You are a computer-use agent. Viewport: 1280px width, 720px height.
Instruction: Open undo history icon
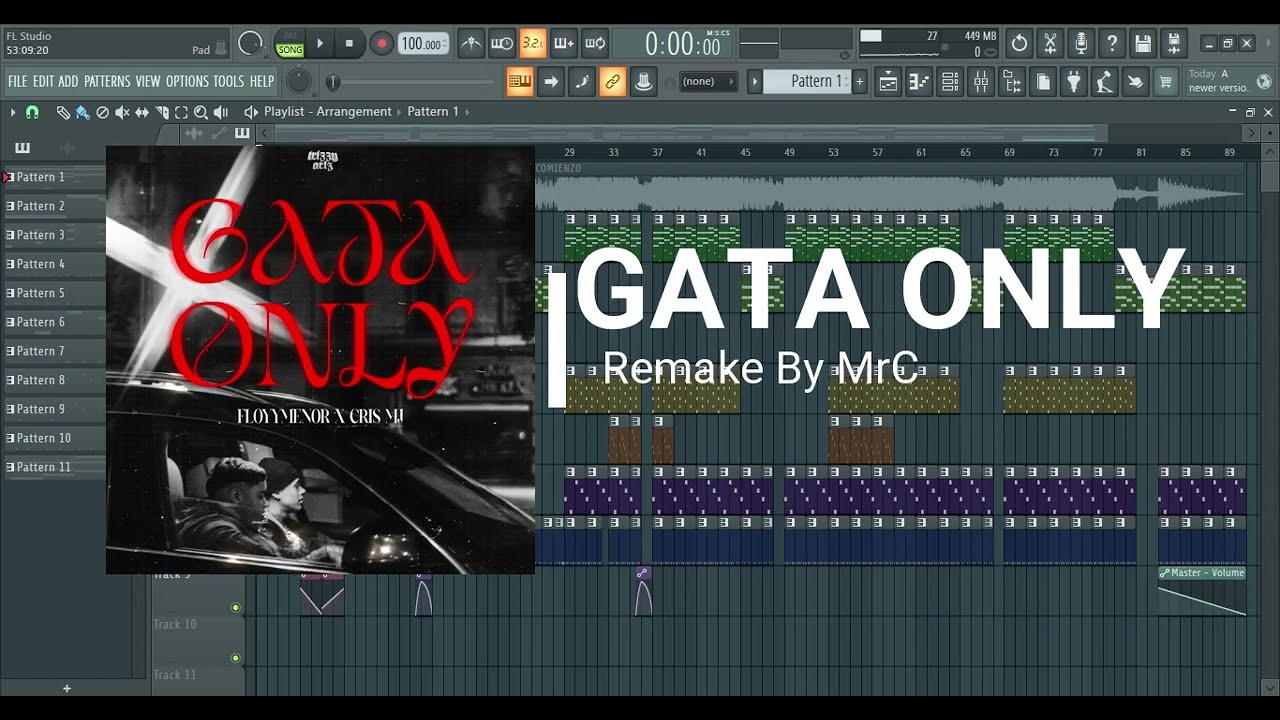pos(1019,43)
